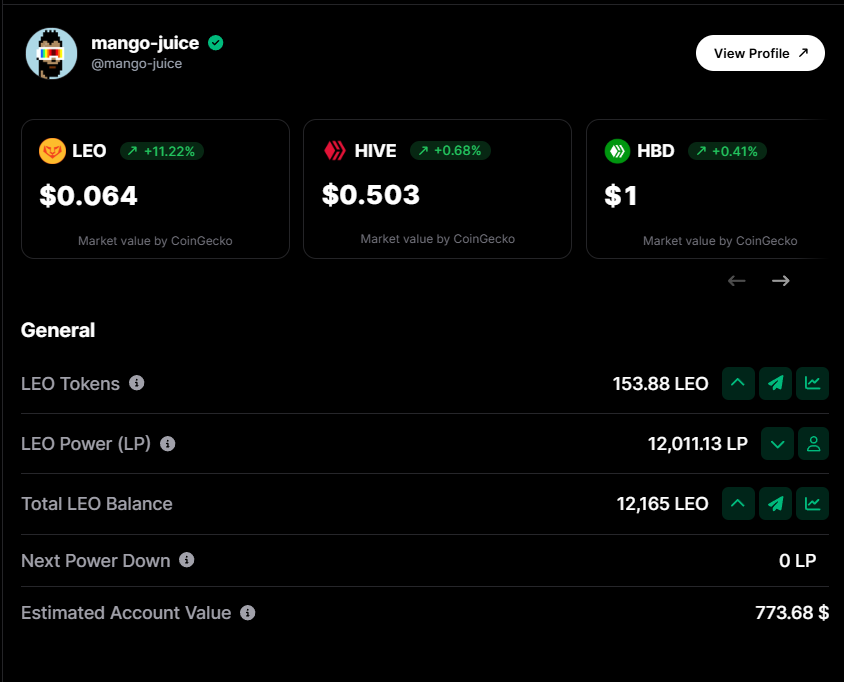Select the @mango-juice handle text
The height and width of the screenshot is (682, 844).
pos(137,64)
